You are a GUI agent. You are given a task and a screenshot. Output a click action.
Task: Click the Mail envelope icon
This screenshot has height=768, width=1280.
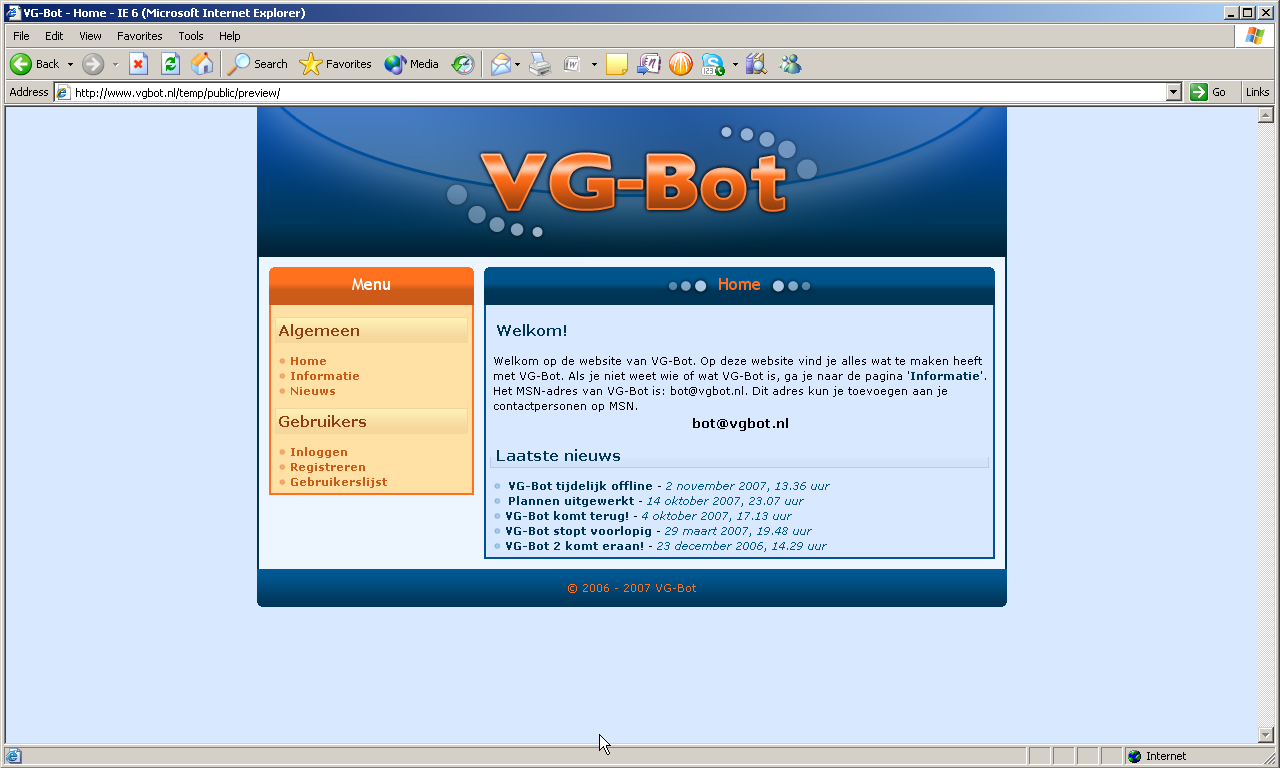click(501, 64)
